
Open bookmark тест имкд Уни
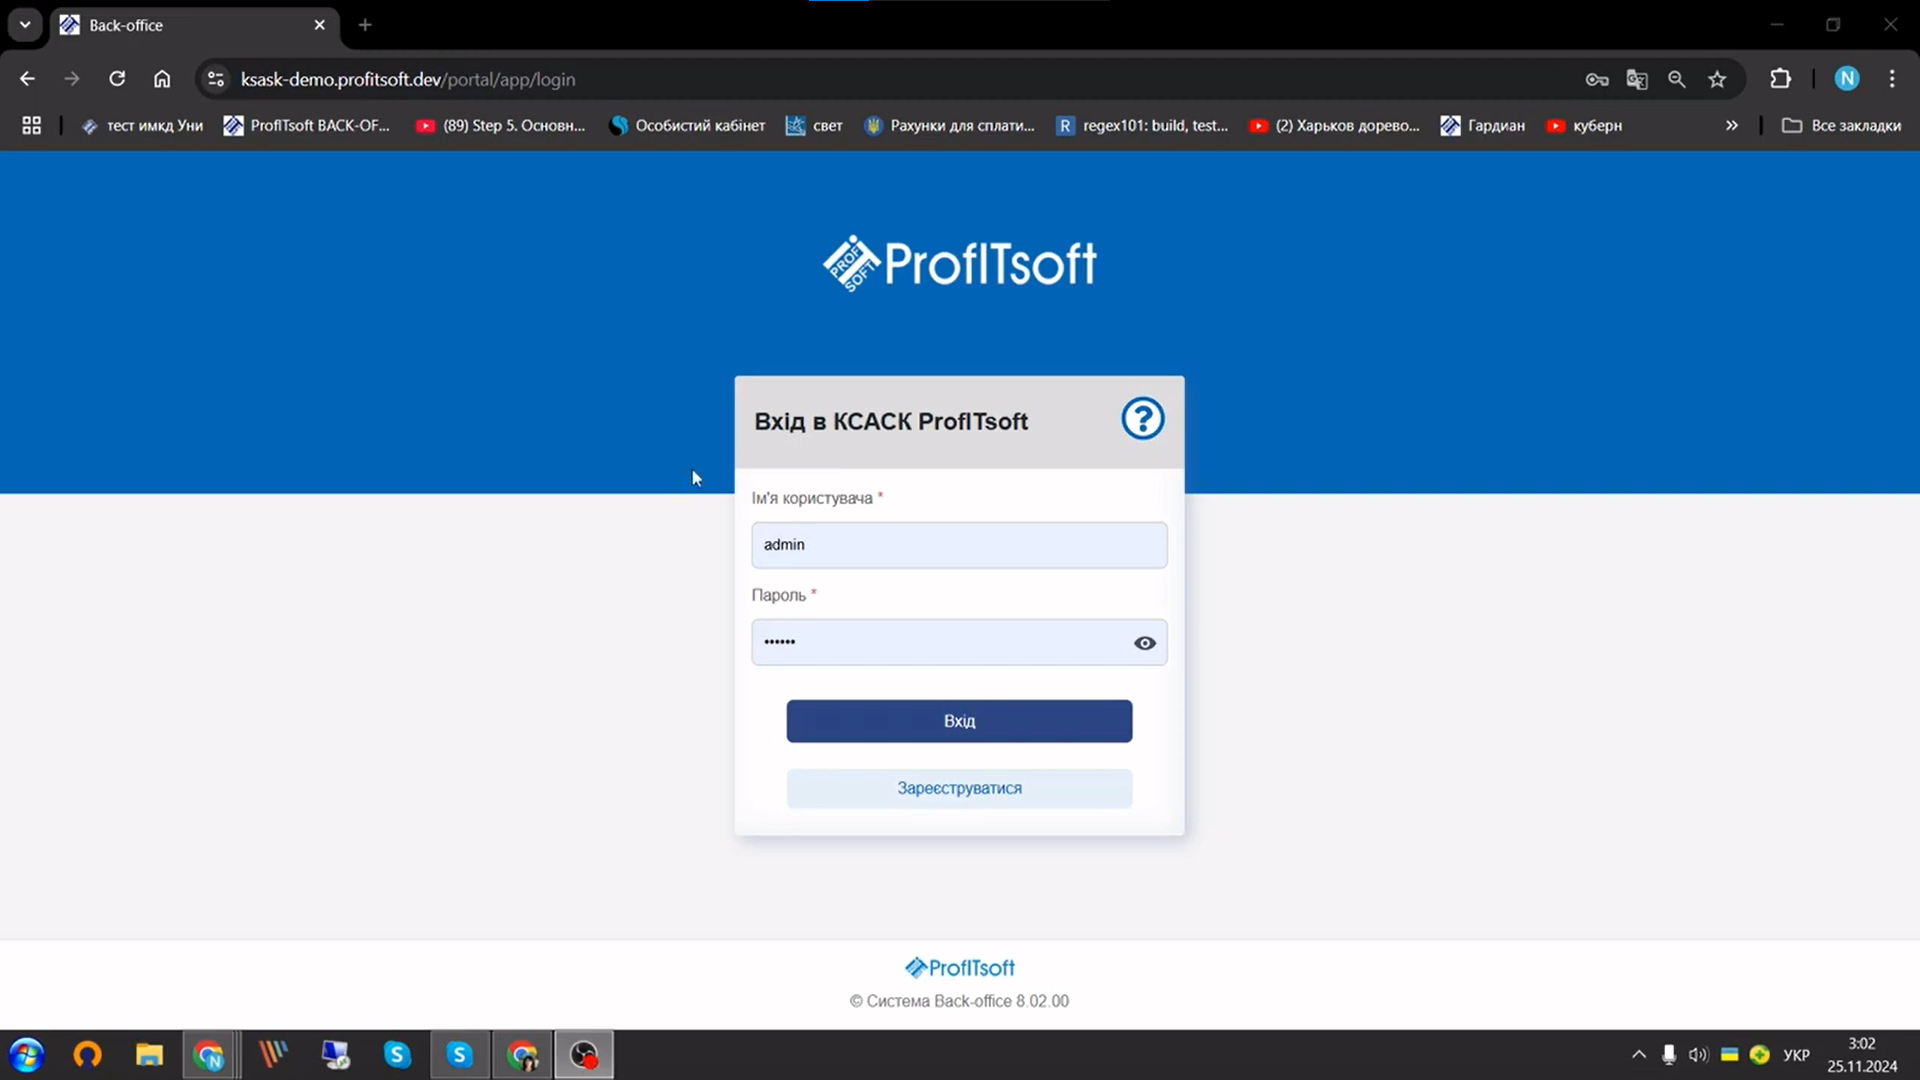click(142, 125)
